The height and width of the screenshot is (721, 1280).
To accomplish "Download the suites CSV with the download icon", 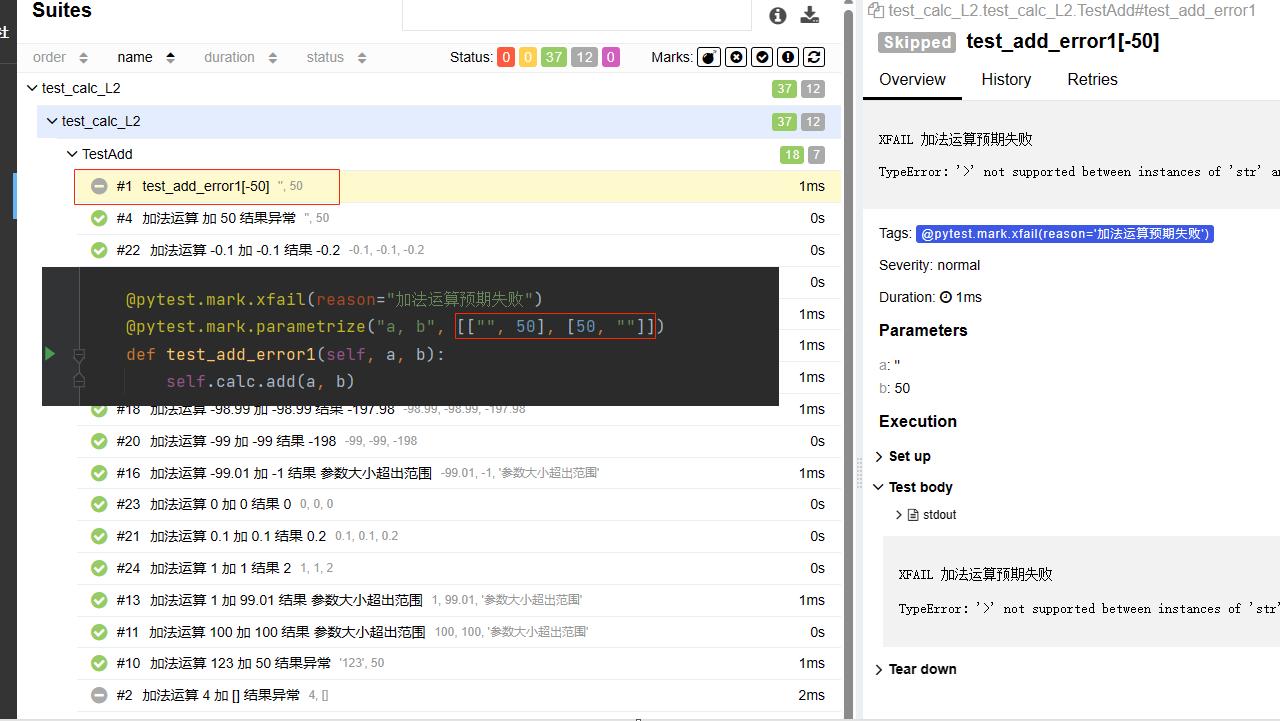I will coord(810,15).
